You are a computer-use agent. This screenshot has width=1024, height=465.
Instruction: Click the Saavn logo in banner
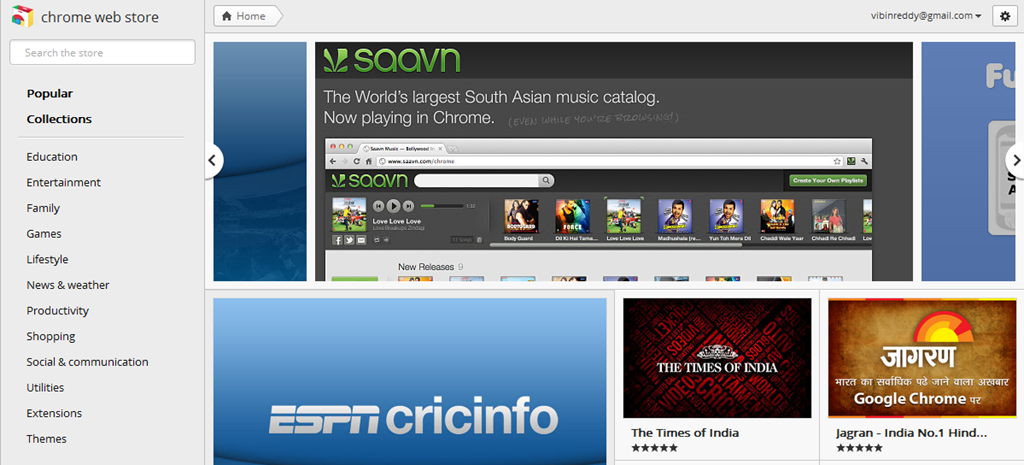[392, 60]
